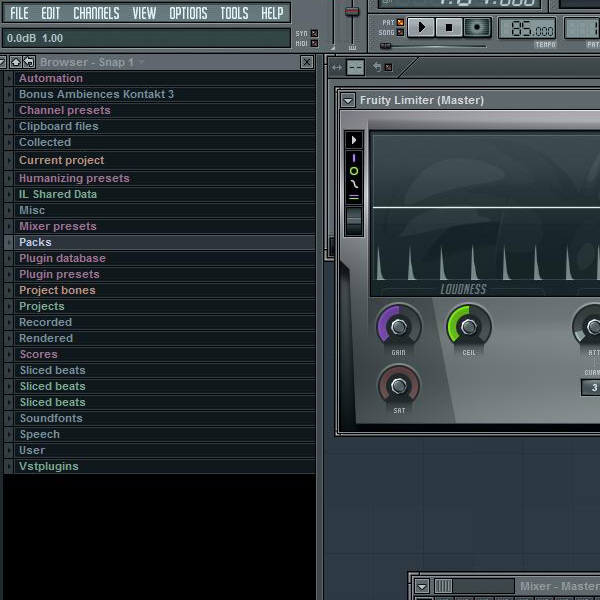Click the purple GAIN knob

click(399, 327)
